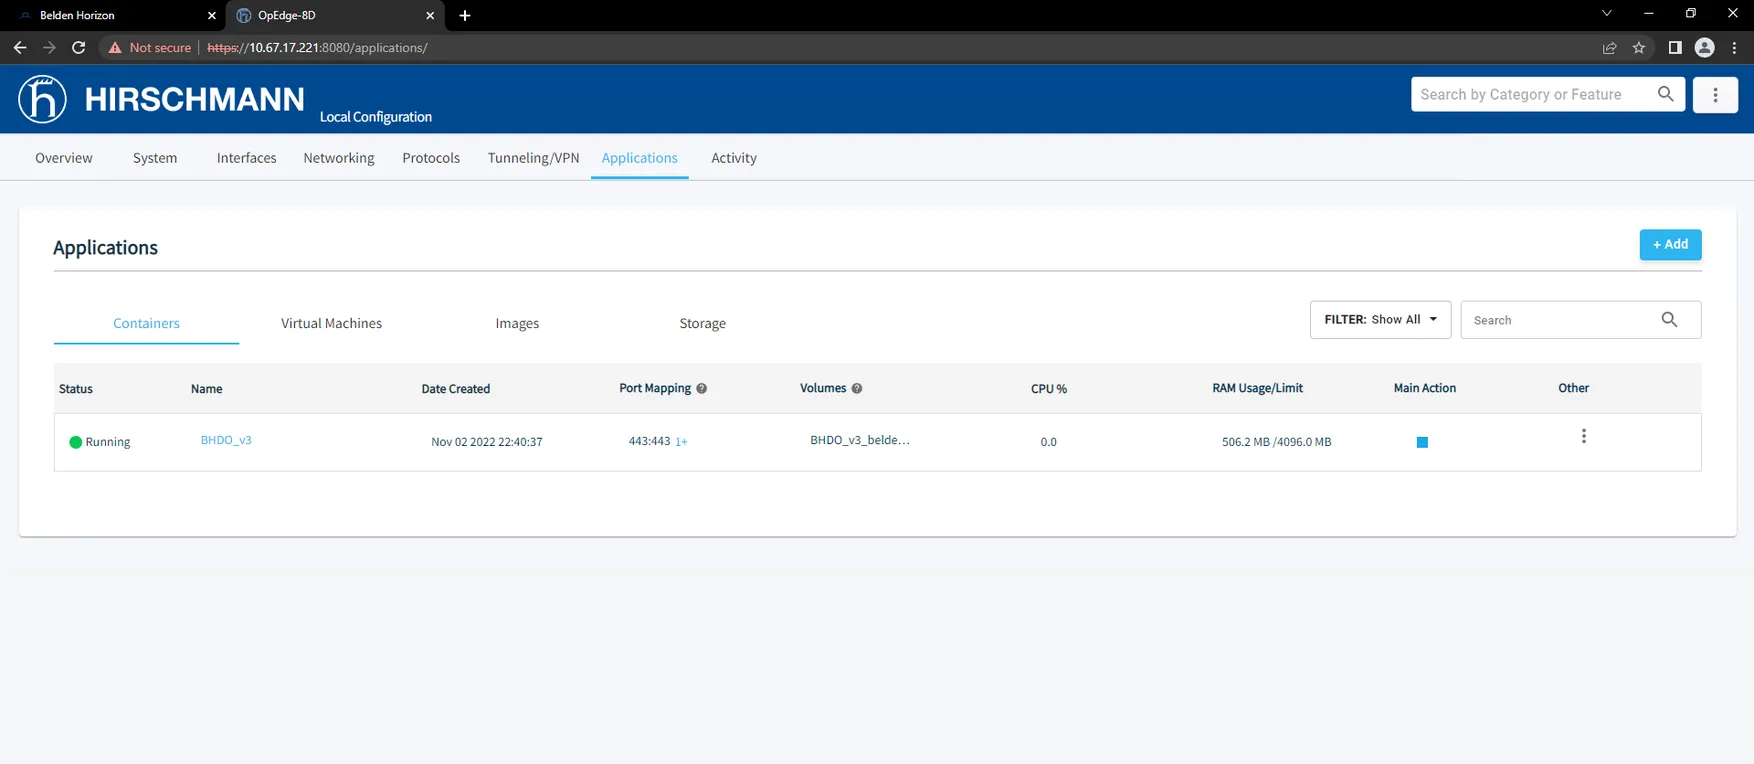This screenshot has height=764, width=1754.
Task: Click the container search magnifier icon
Action: tap(1669, 320)
